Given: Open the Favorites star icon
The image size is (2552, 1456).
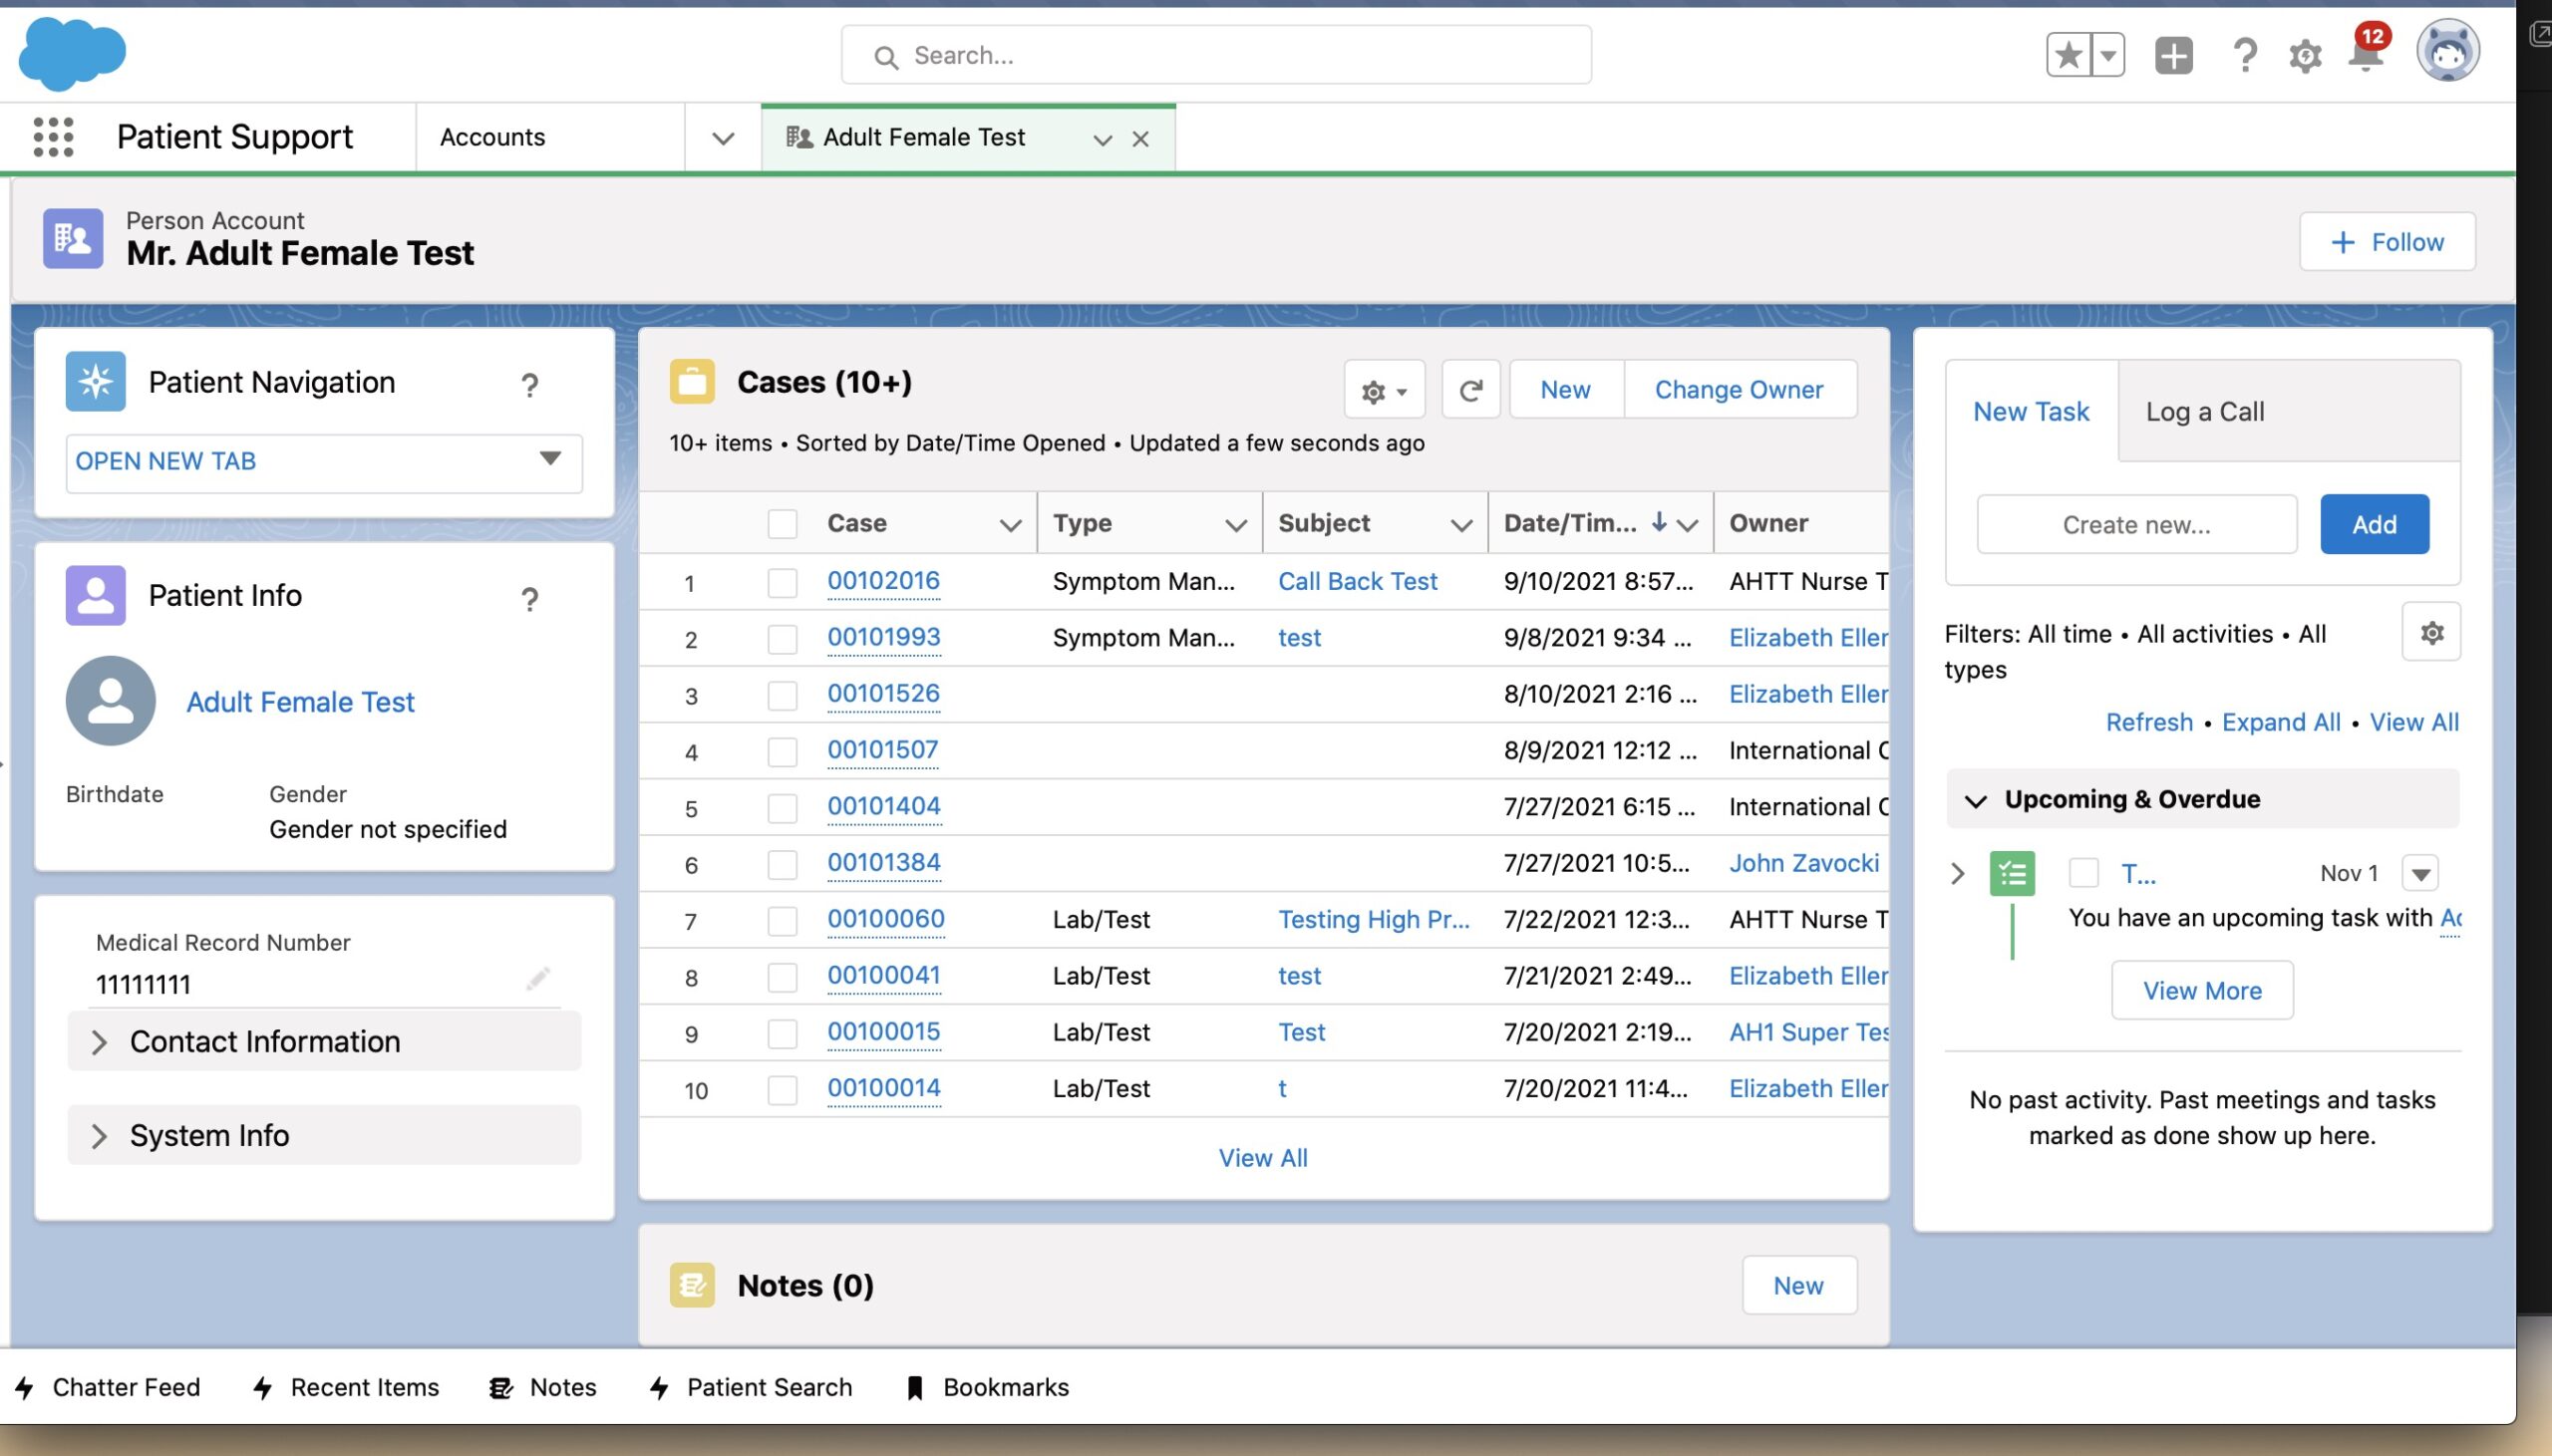Looking at the screenshot, I should coord(2068,55).
